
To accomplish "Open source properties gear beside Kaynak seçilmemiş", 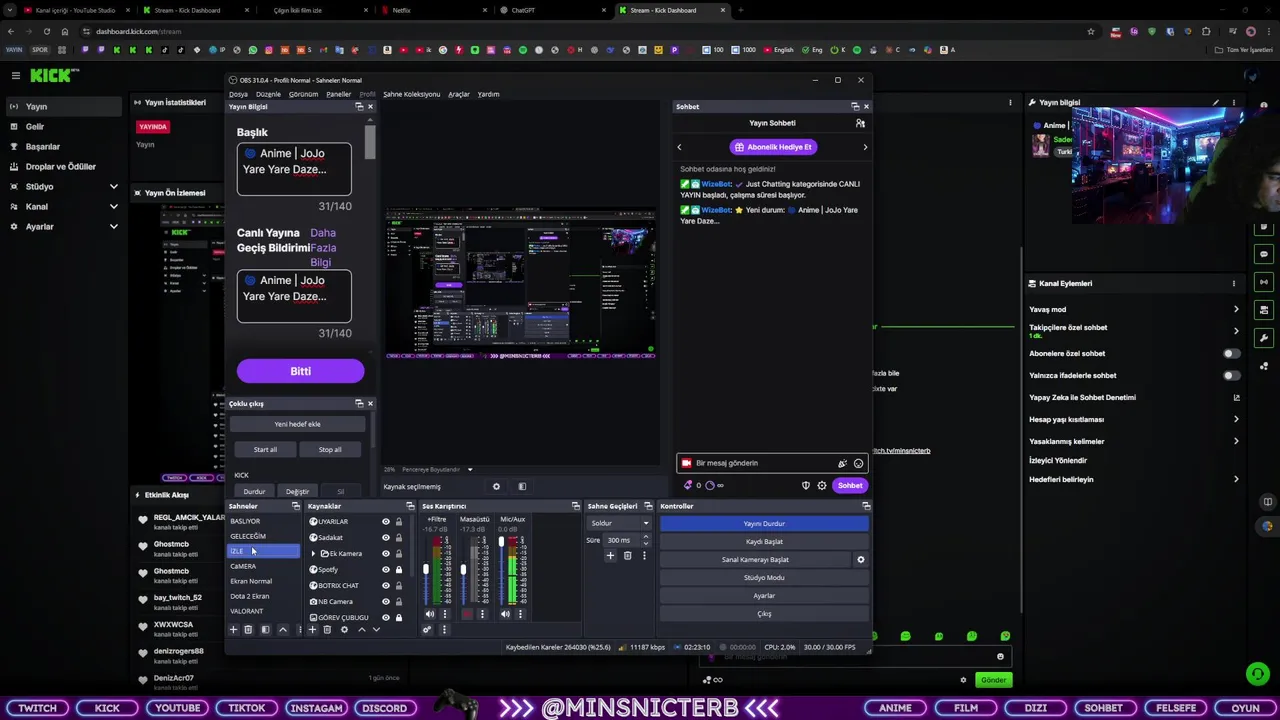I will (x=496, y=487).
